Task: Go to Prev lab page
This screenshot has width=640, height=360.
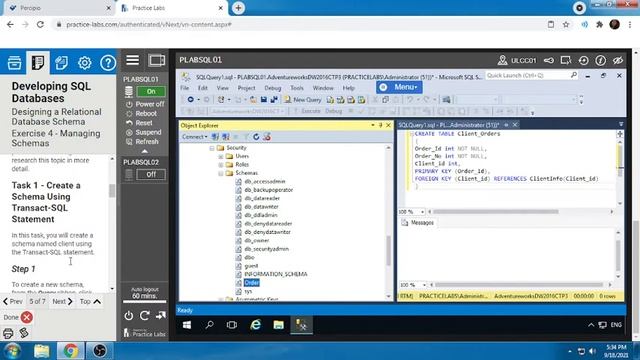Action: click(13, 302)
